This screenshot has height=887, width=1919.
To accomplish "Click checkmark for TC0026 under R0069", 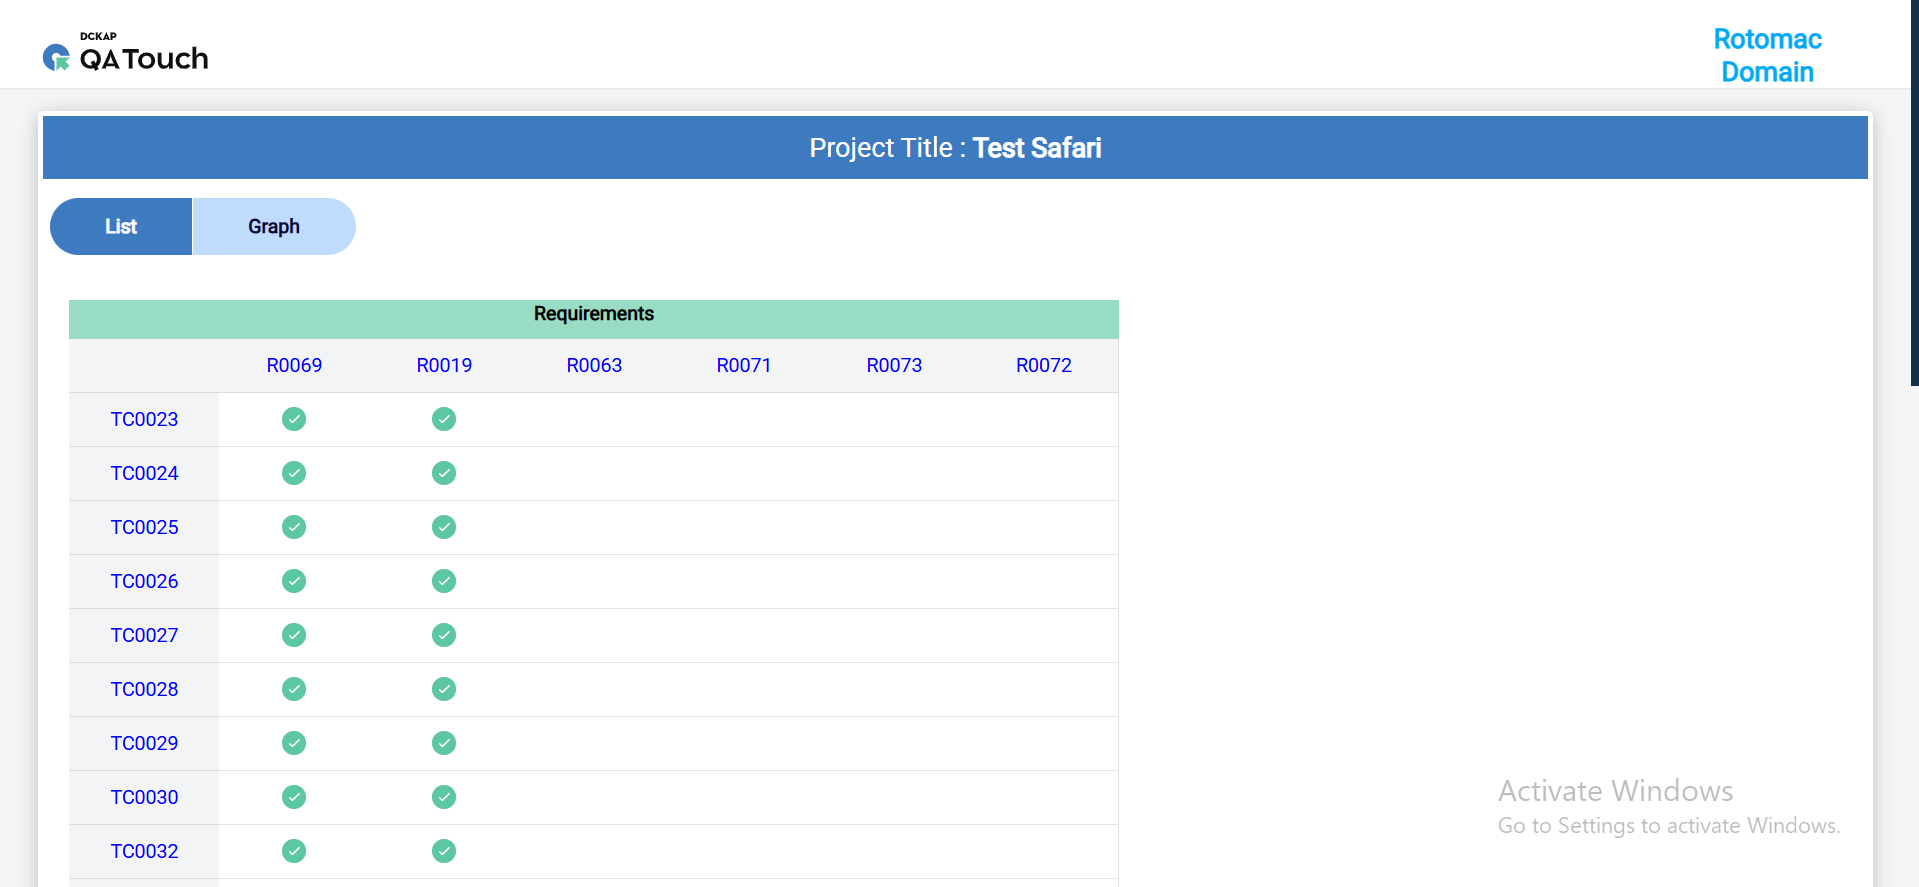I will (x=294, y=581).
